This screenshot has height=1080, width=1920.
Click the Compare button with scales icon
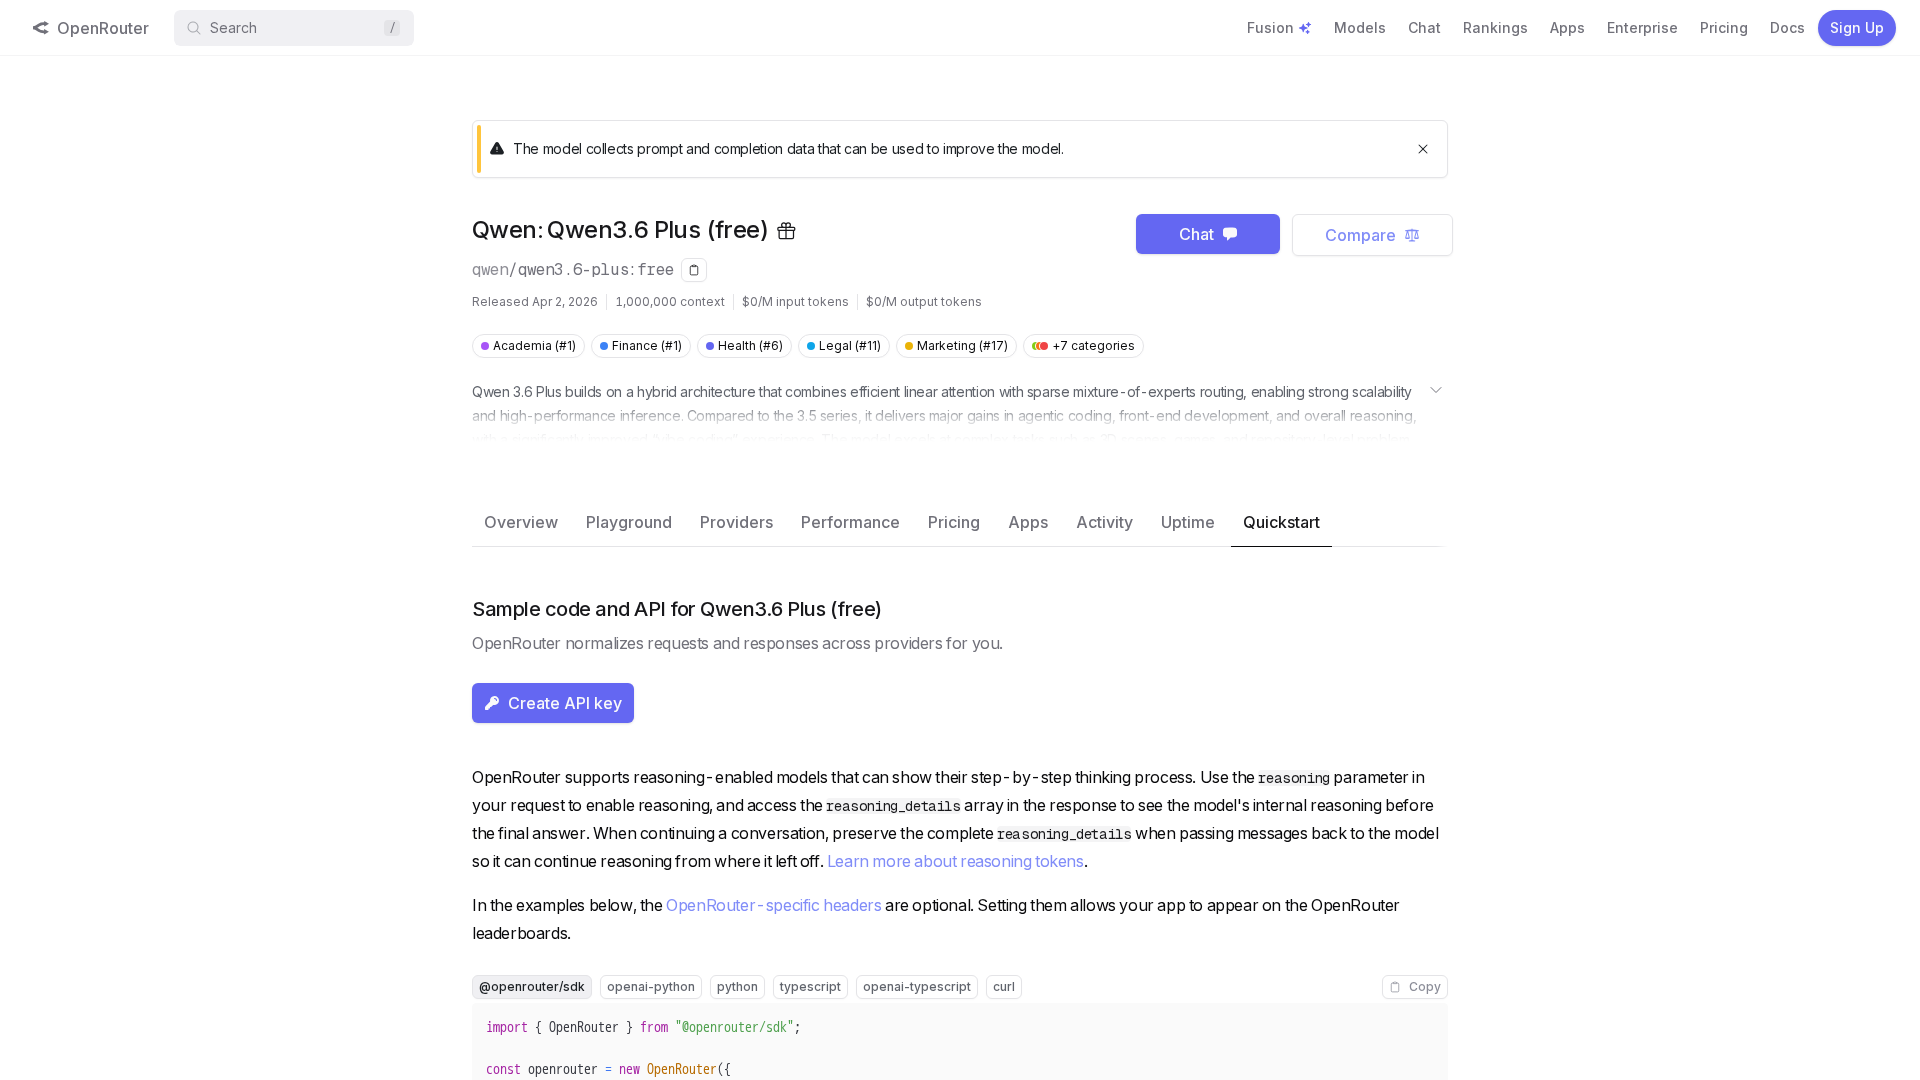[1371, 235]
